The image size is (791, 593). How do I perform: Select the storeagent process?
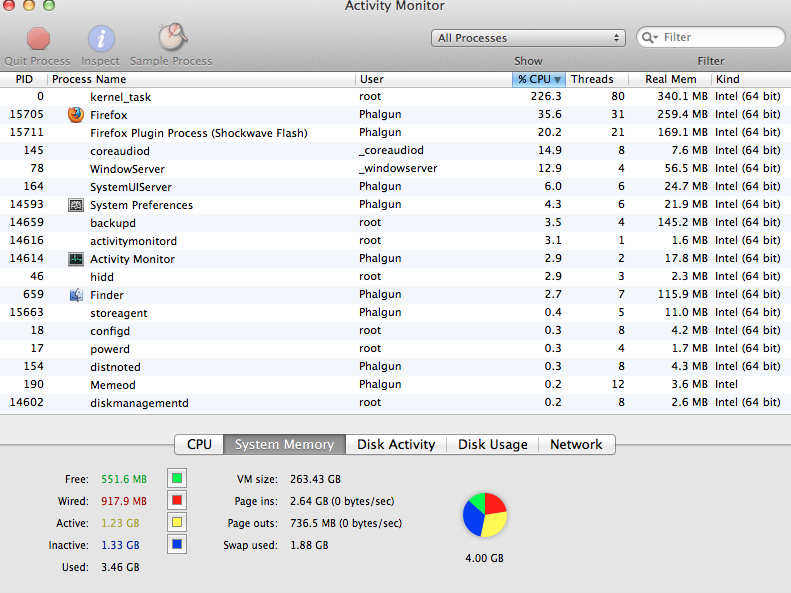[x=396, y=313]
